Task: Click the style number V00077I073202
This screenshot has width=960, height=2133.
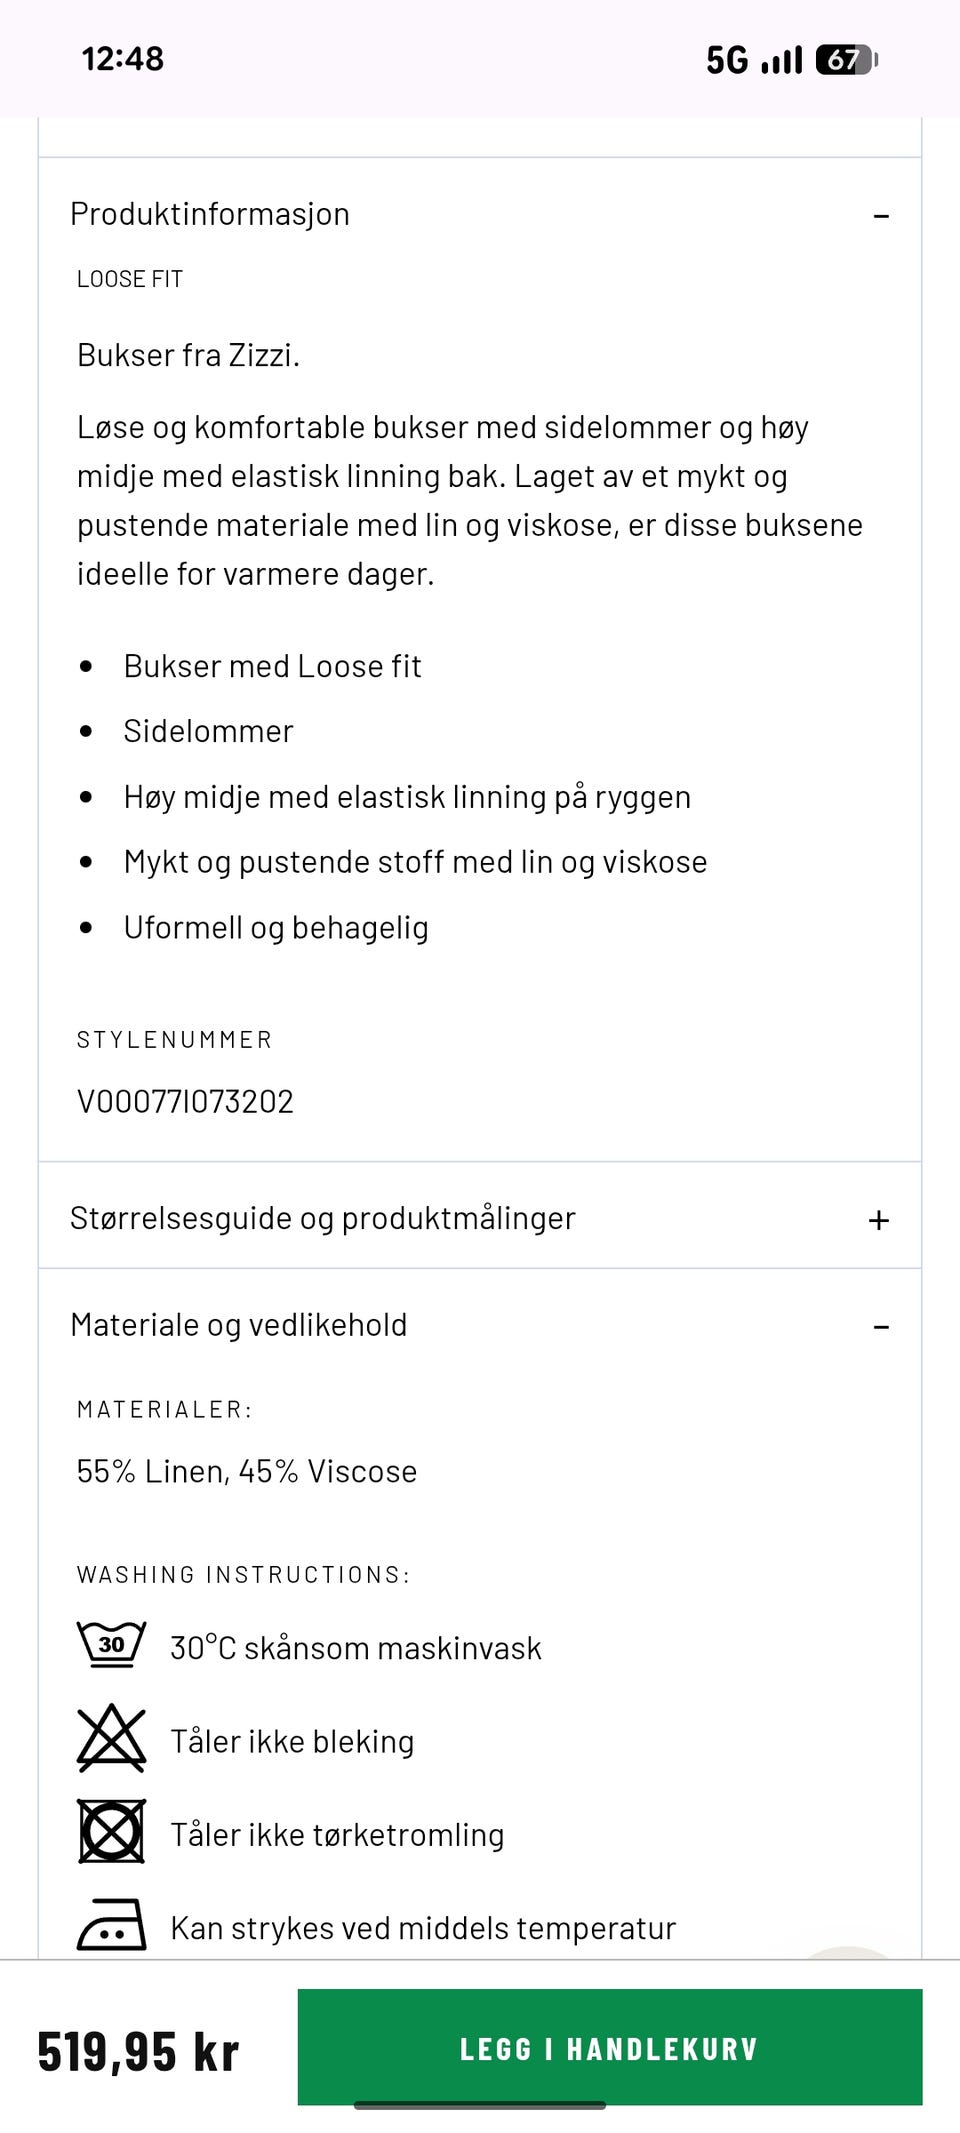Action: (185, 1101)
